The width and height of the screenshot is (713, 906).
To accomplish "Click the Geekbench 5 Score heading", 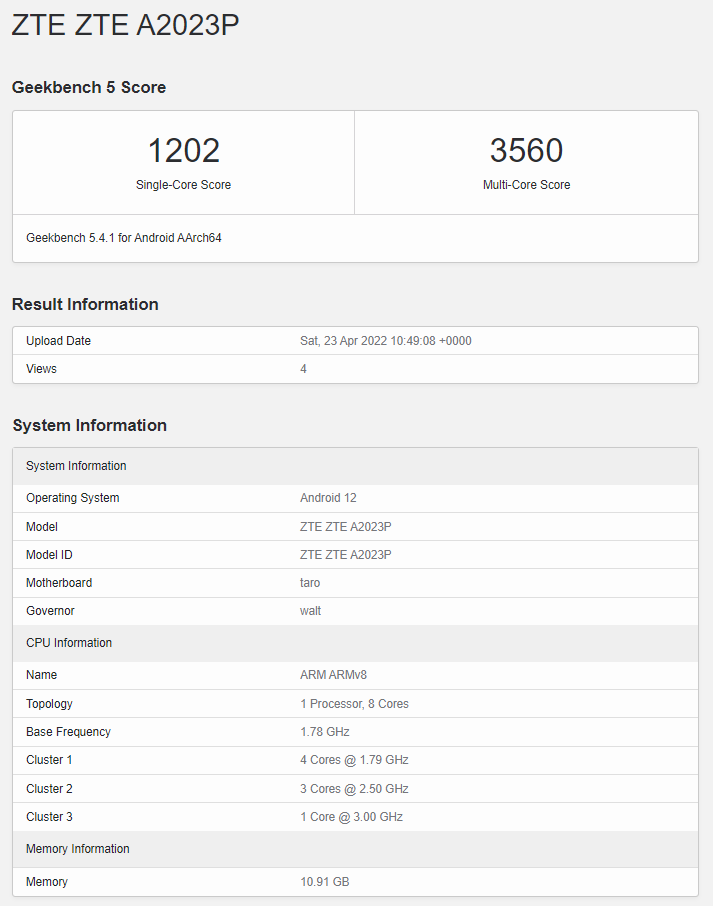I will (89, 87).
